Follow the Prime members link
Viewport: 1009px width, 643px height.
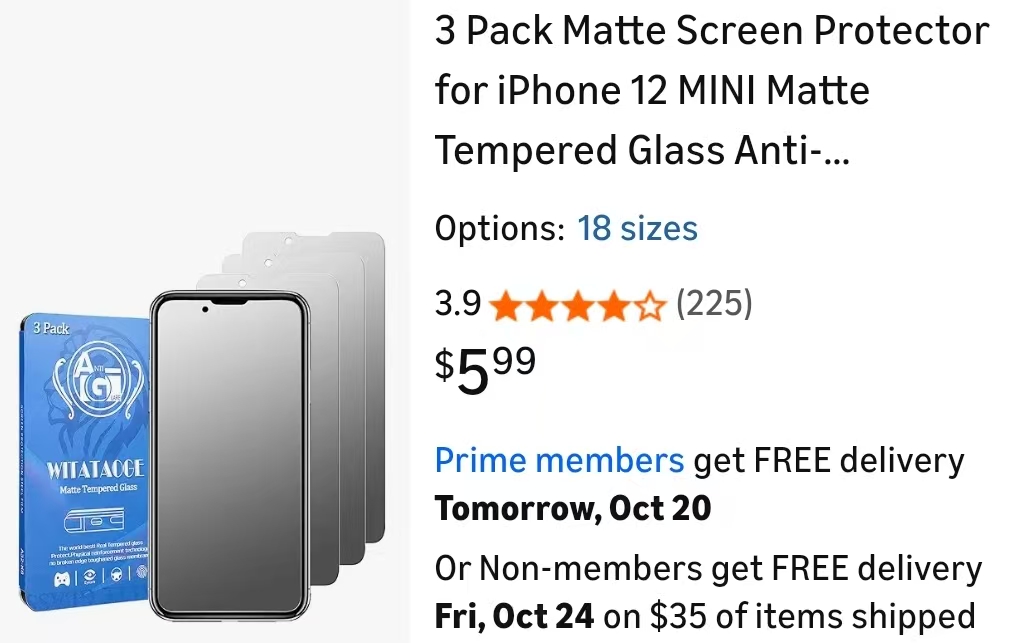coord(559,461)
